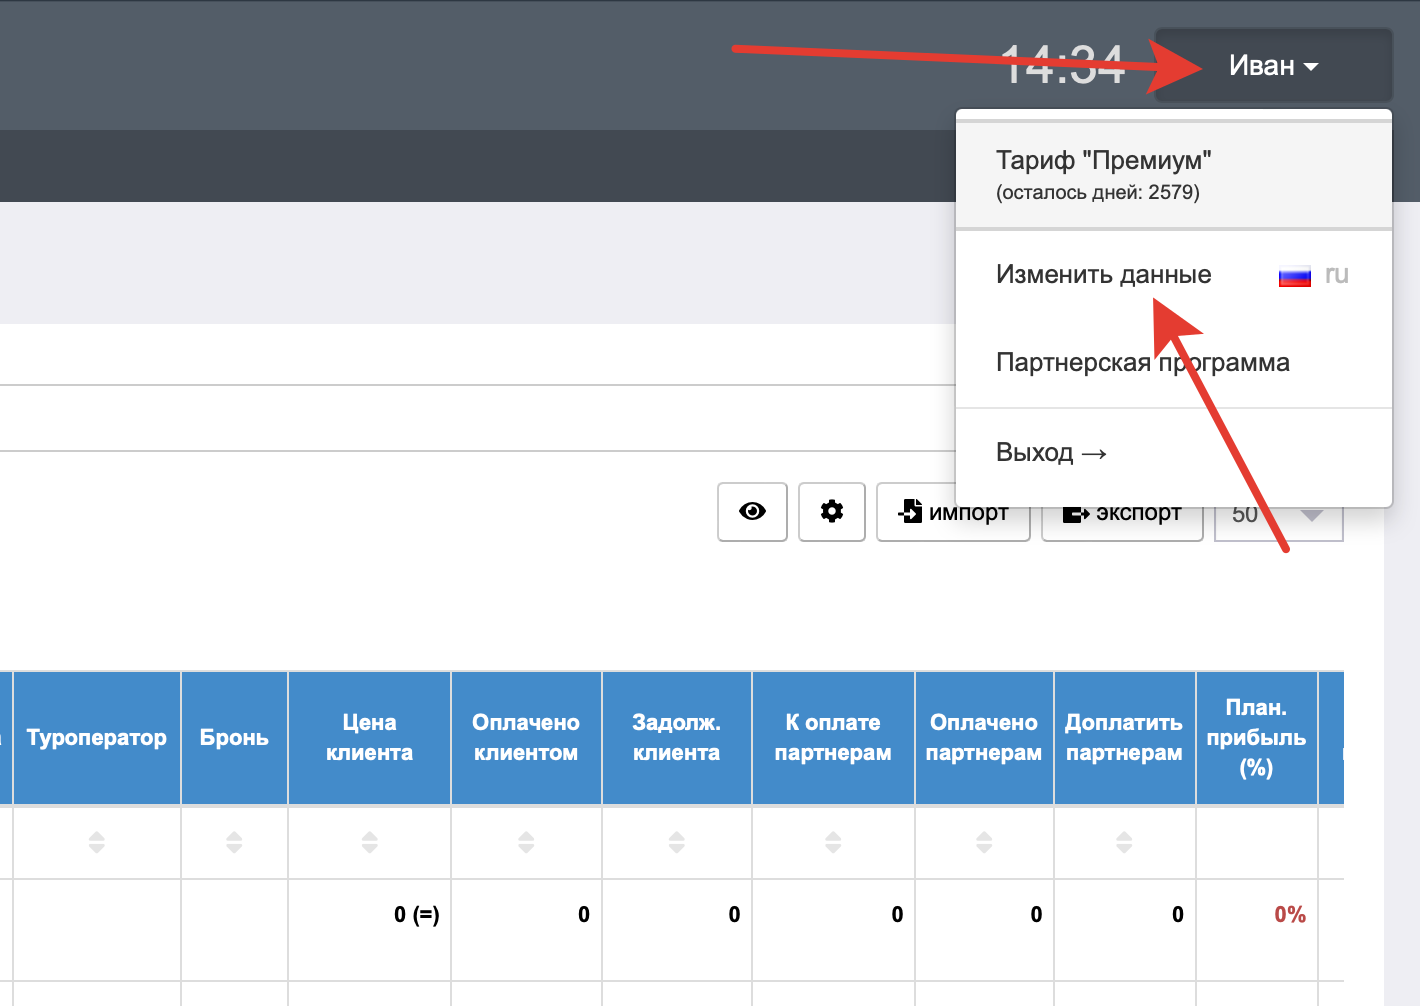This screenshot has width=1420, height=1006.
Task: Switch language via Russian flag icon
Action: [1295, 276]
